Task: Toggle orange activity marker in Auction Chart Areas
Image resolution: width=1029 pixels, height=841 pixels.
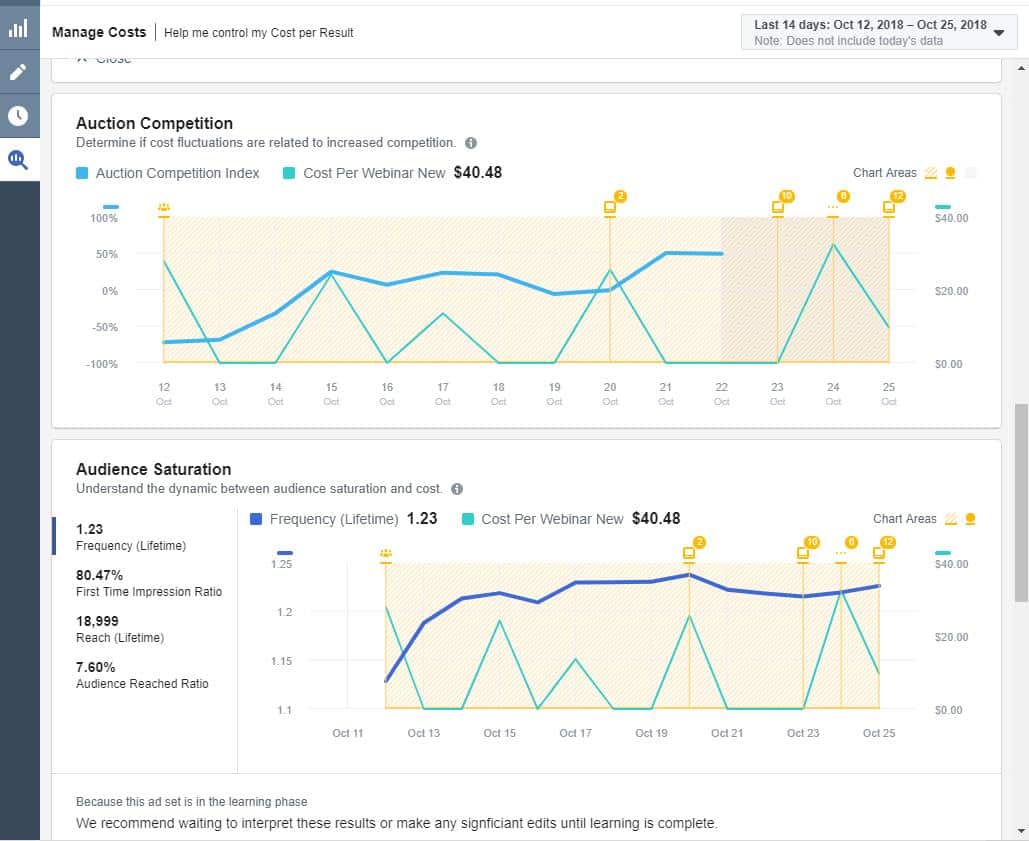Action: coord(950,173)
